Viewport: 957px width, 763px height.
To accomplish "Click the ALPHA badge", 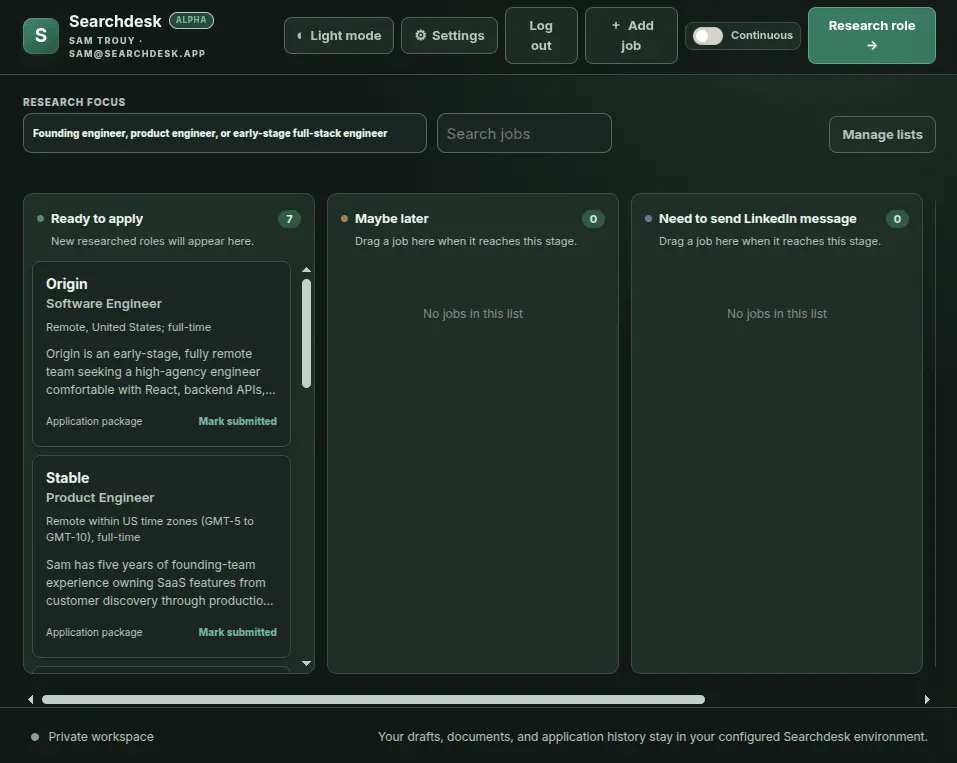I will (x=191, y=20).
